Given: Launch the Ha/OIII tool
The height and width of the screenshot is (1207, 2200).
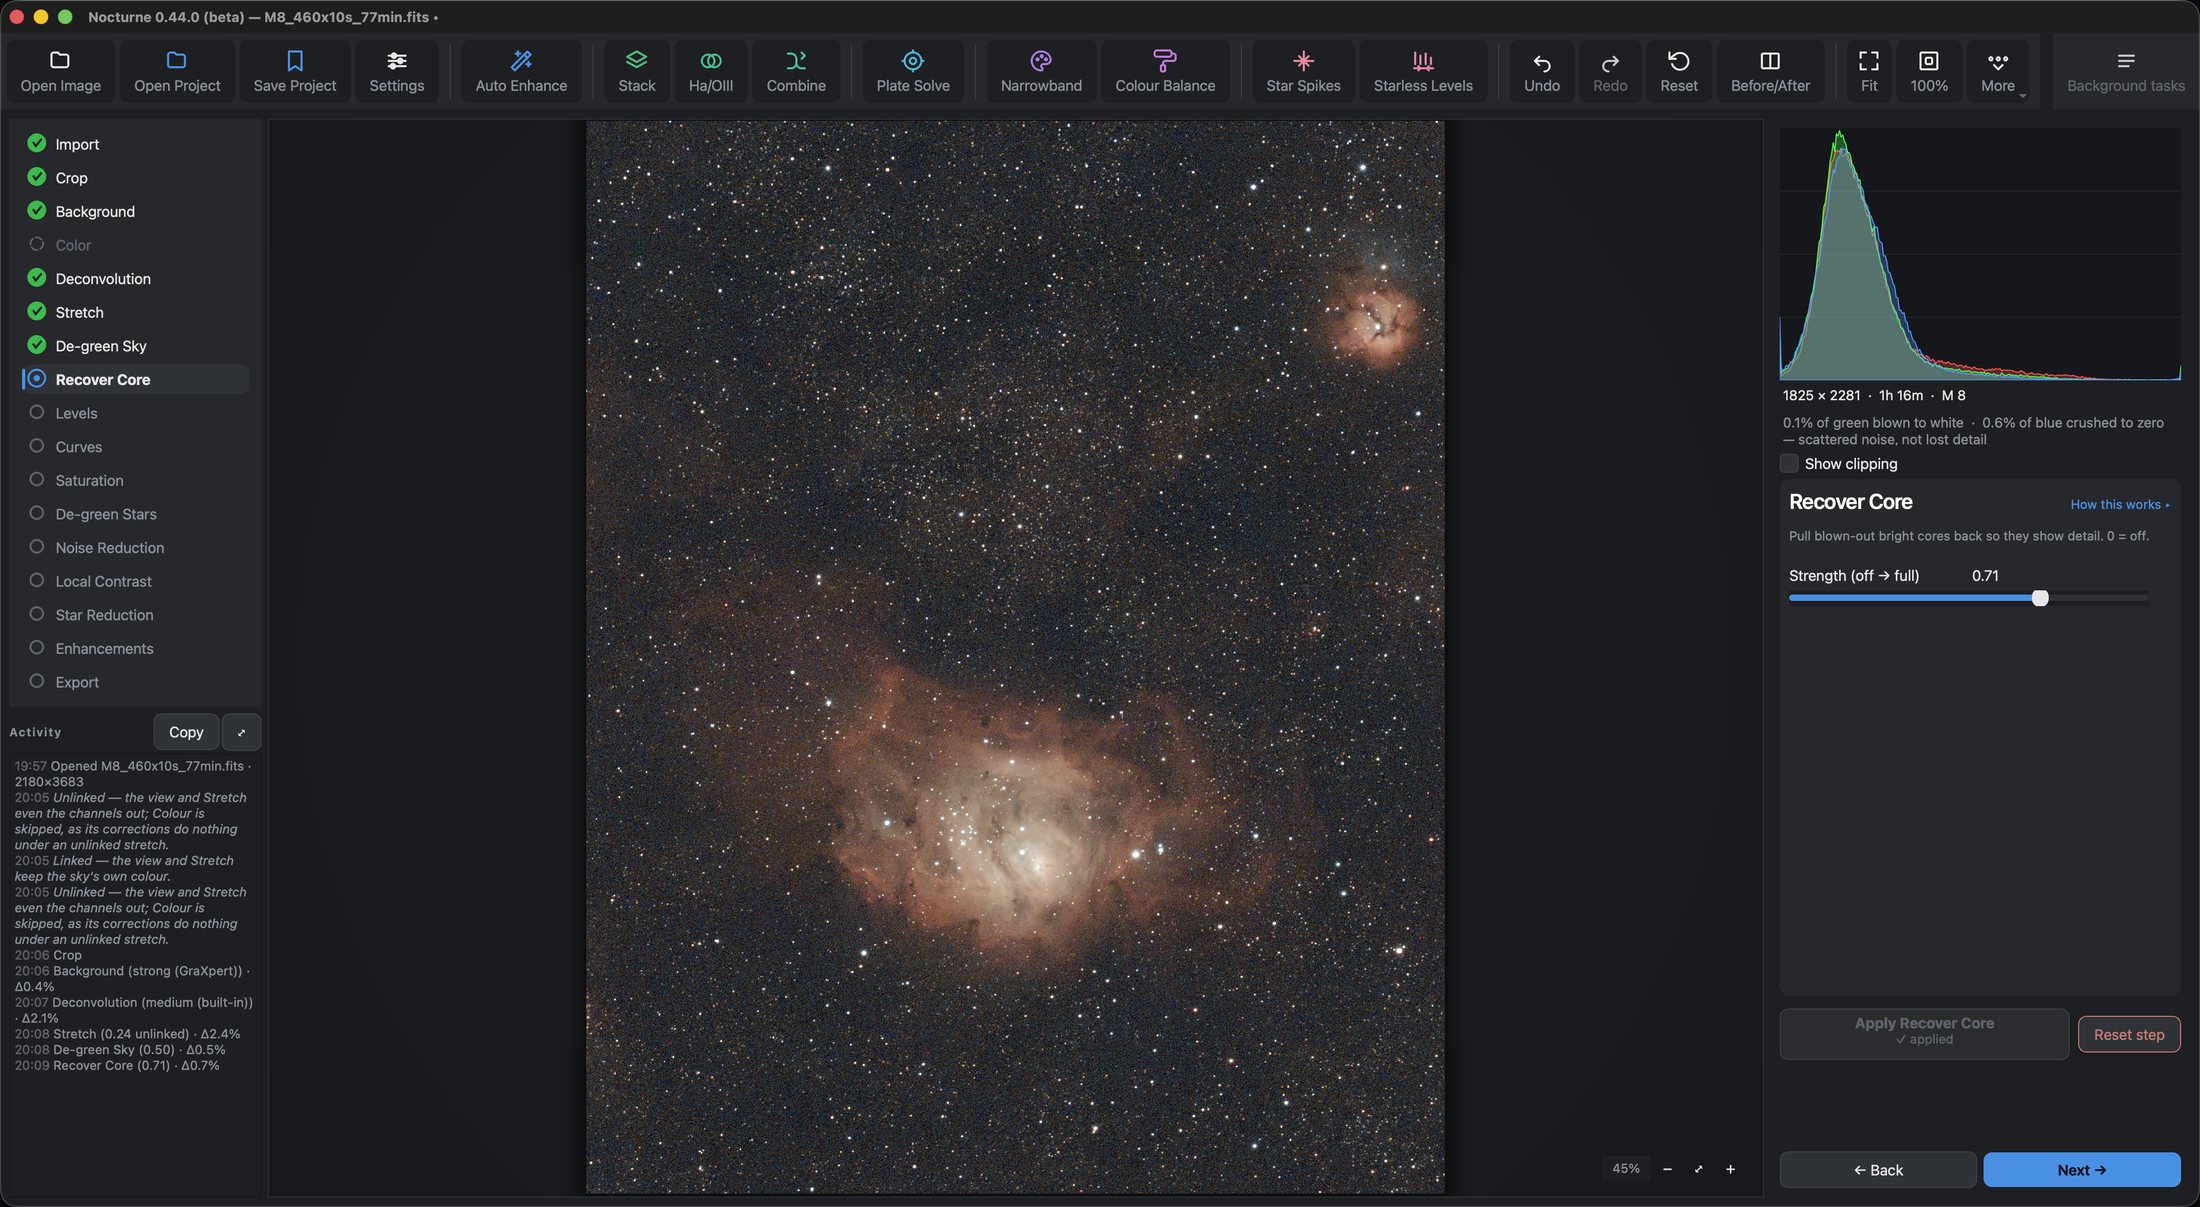Looking at the screenshot, I should pos(710,71).
